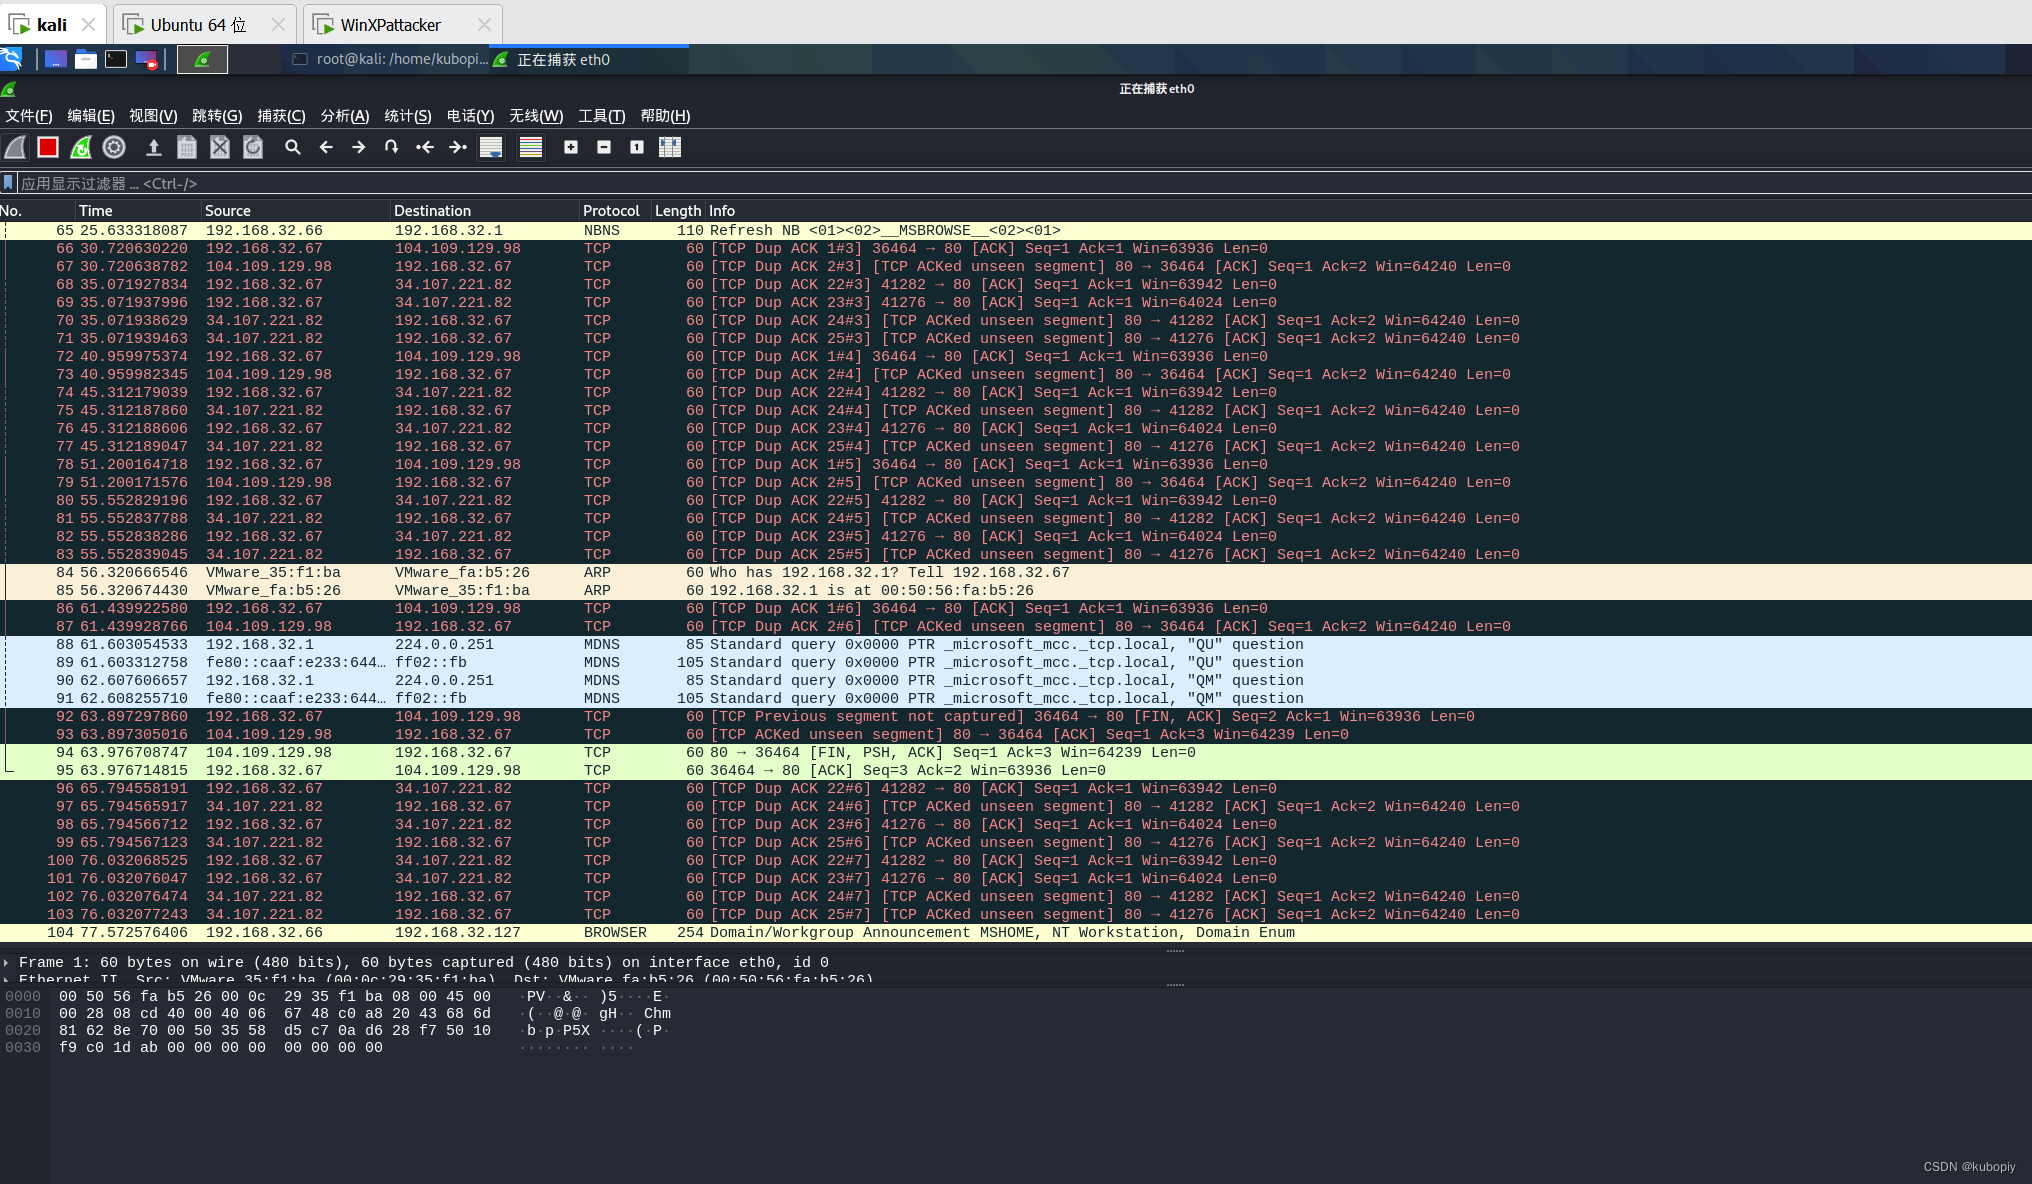Image resolution: width=2032 pixels, height=1184 pixels.
Task: Switch to the root@kali terminal taskbar button
Action: pos(390,60)
